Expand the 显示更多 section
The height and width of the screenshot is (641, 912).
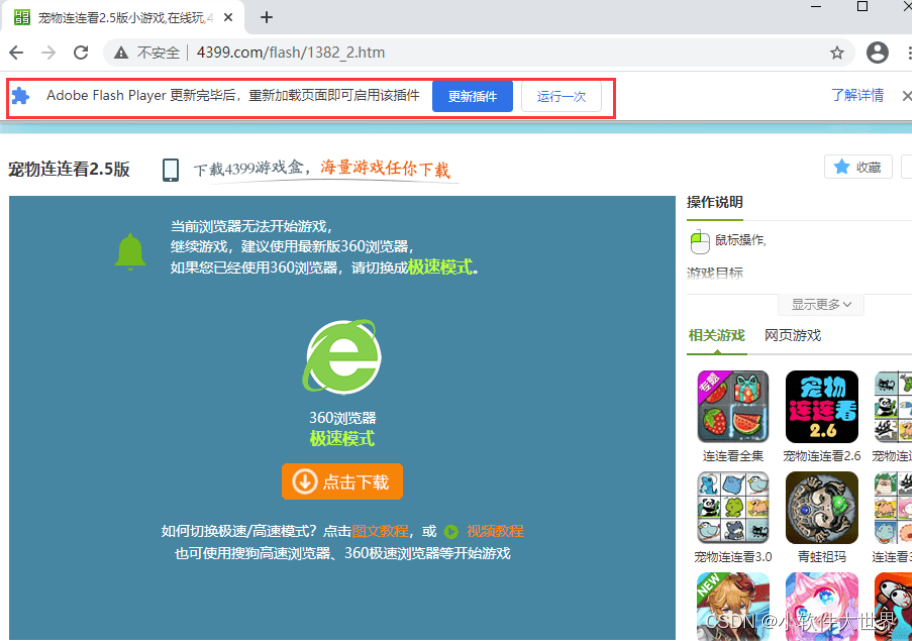tap(821, 305)
